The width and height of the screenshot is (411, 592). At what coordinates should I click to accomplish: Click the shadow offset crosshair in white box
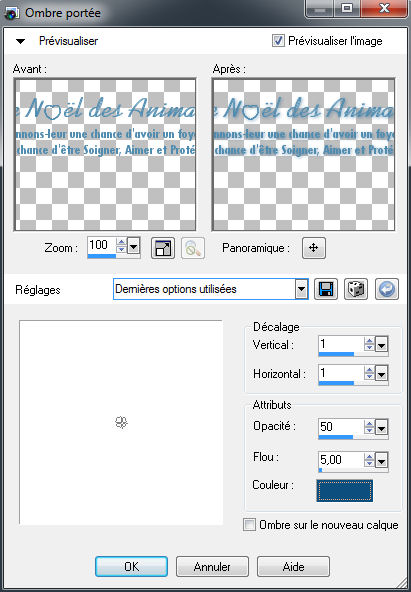[121, 422]
